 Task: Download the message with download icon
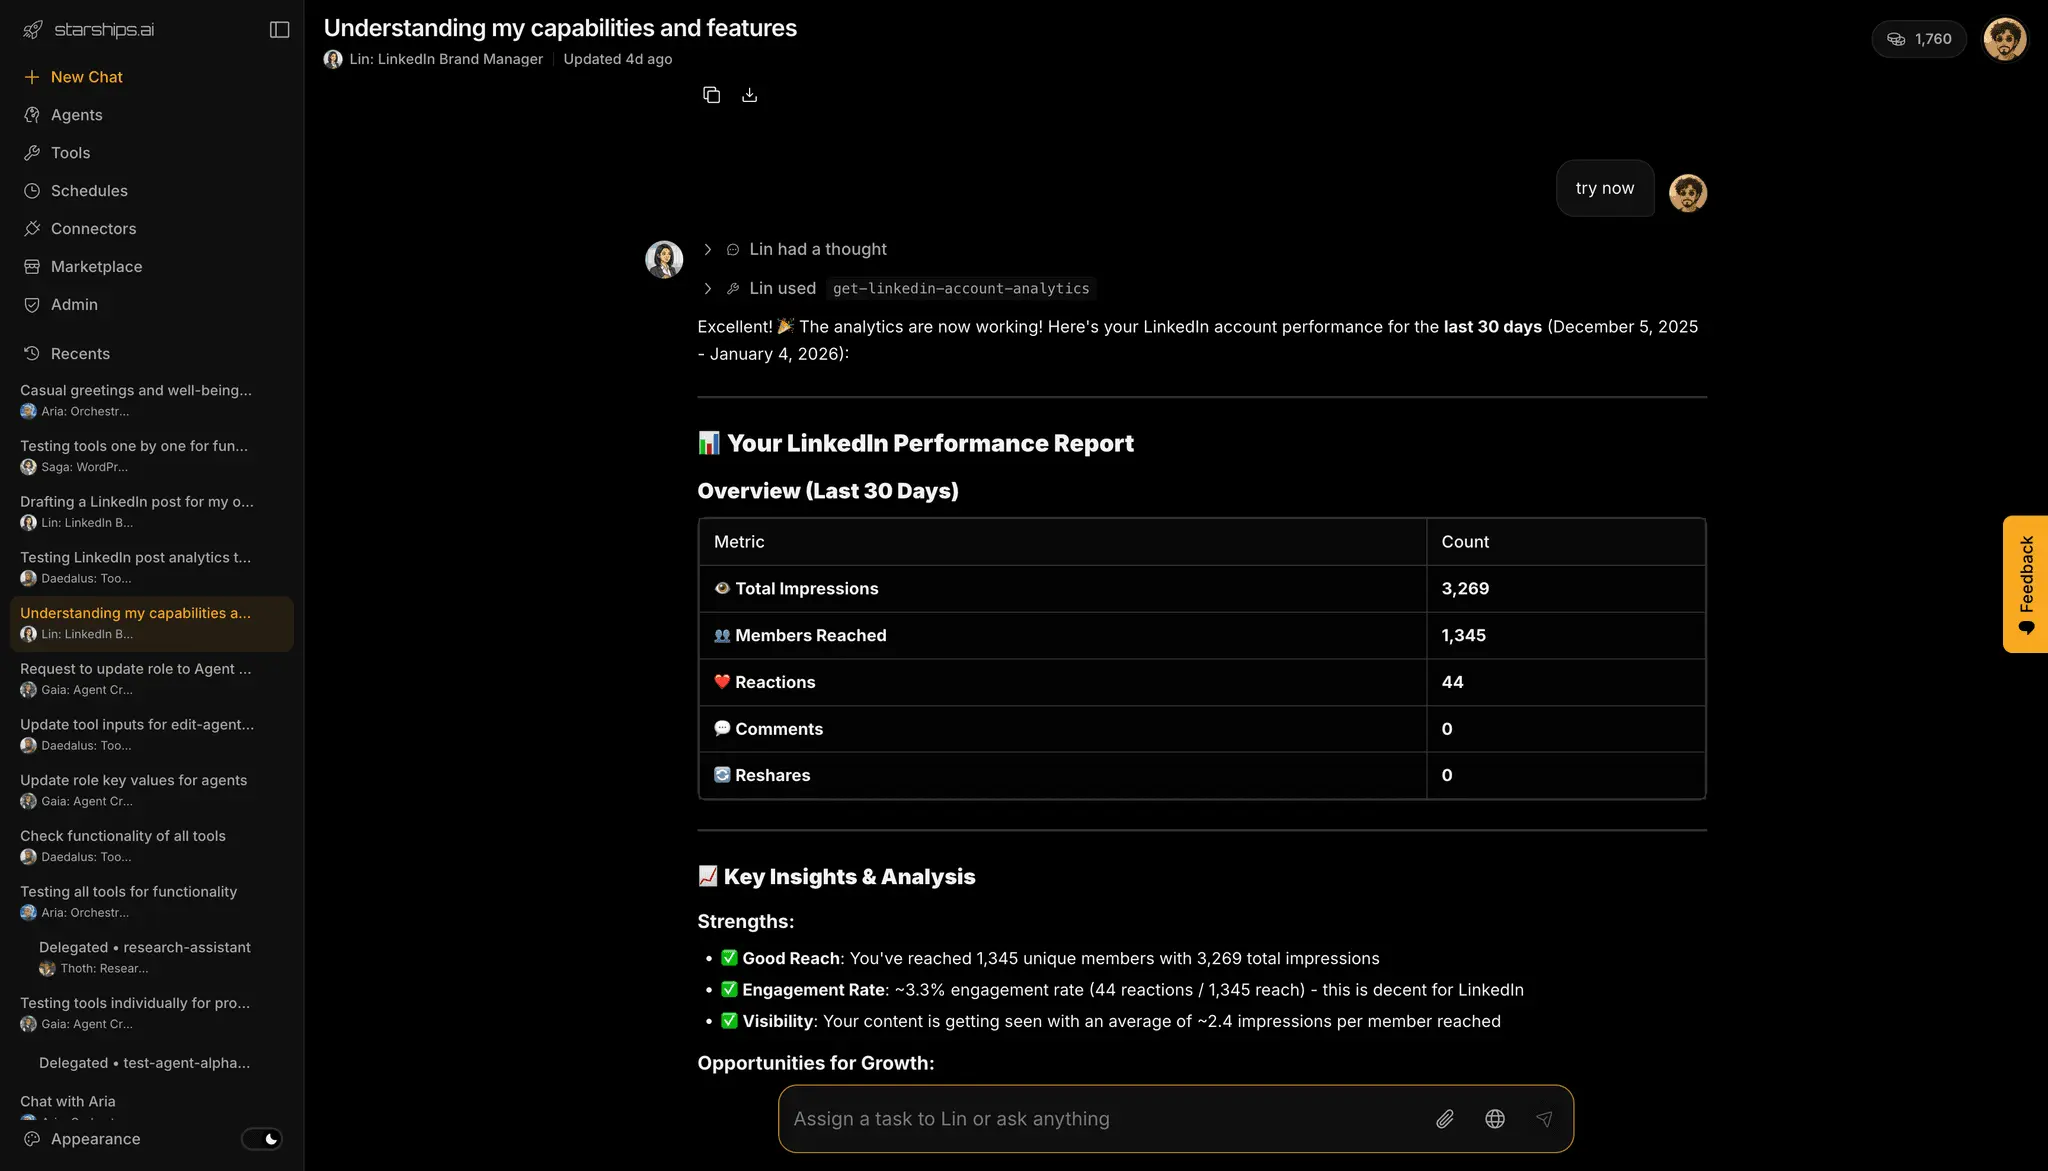click(x=750, y=95)
